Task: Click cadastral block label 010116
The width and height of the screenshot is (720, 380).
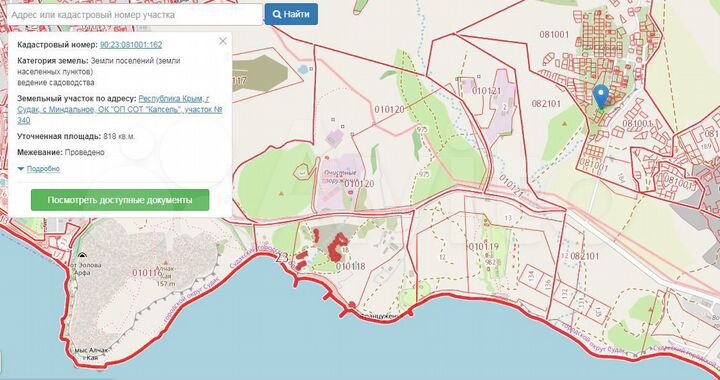Action: [x=147, y=273]
